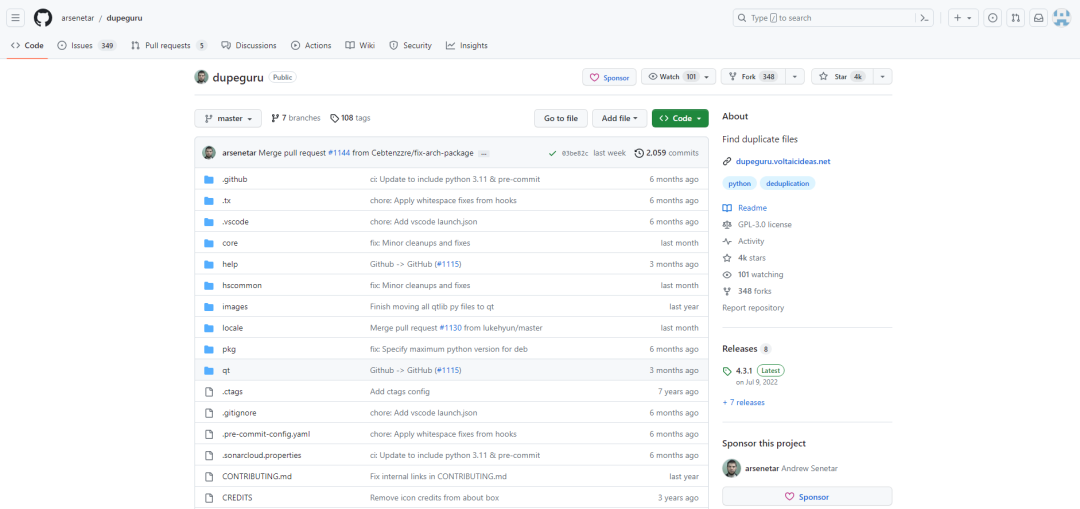Open arsenetar's avatar next to dupeguru title

coord(201,77)
